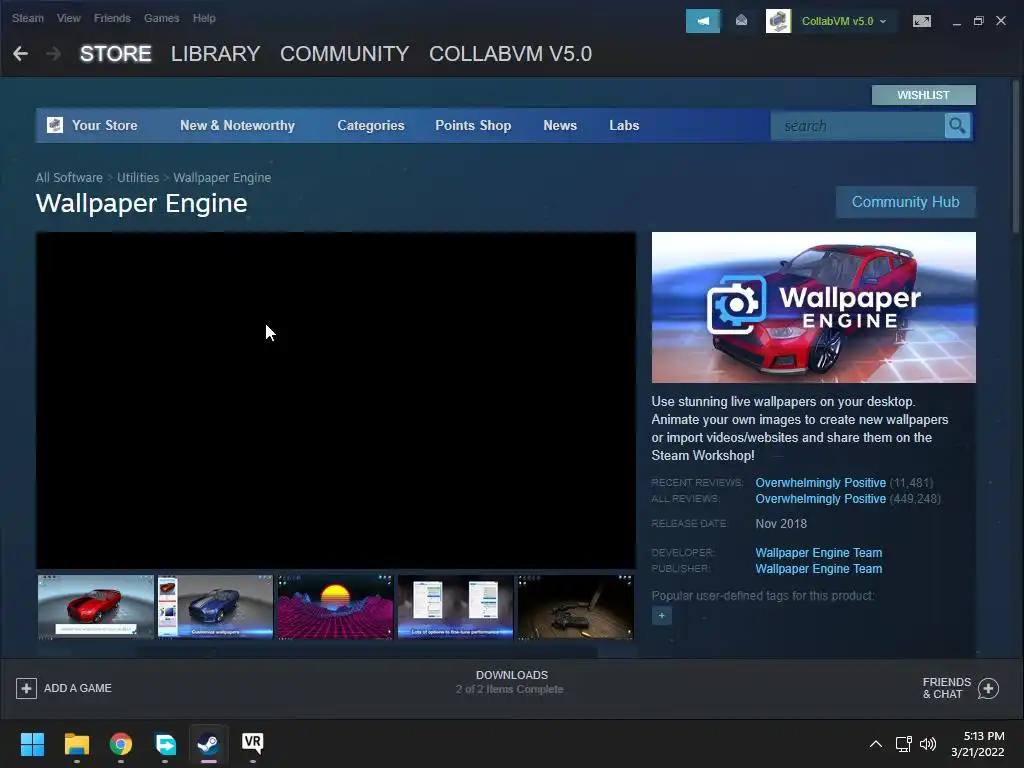The width and height of the screenshot is (1024, 768).
Task: Open all reviews Overwhelmingly Positive link
Action: coord(820,499)
